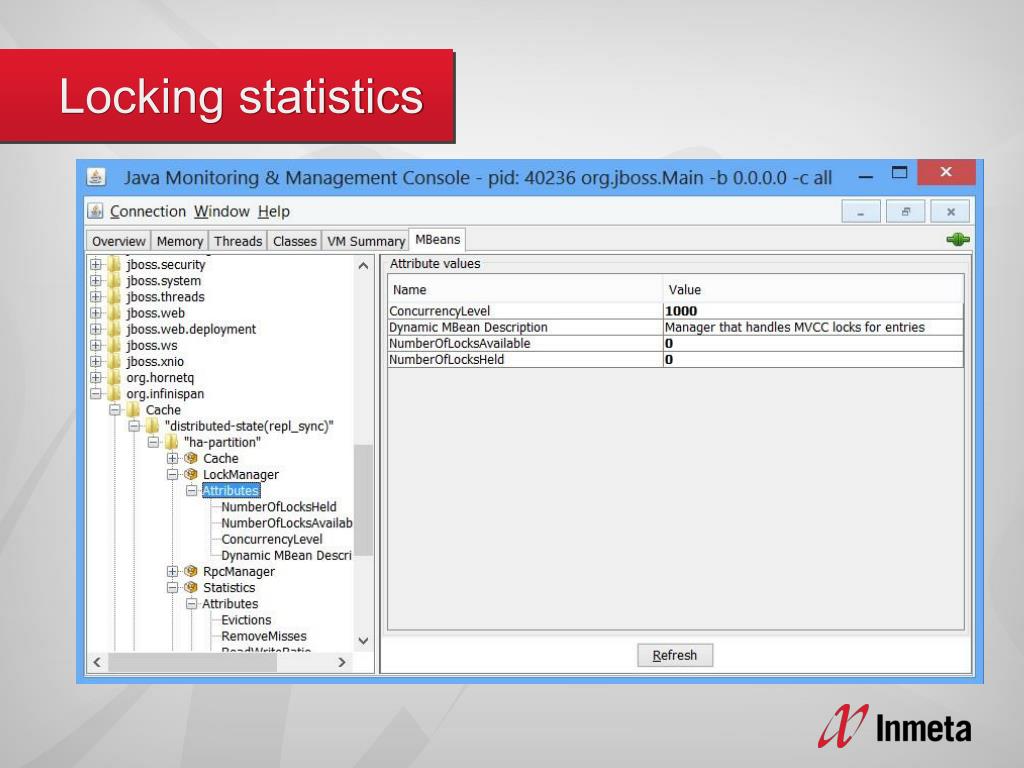Expand the RpcManager node
This screenshot has width=1024, height=768.
click(172, 571)
